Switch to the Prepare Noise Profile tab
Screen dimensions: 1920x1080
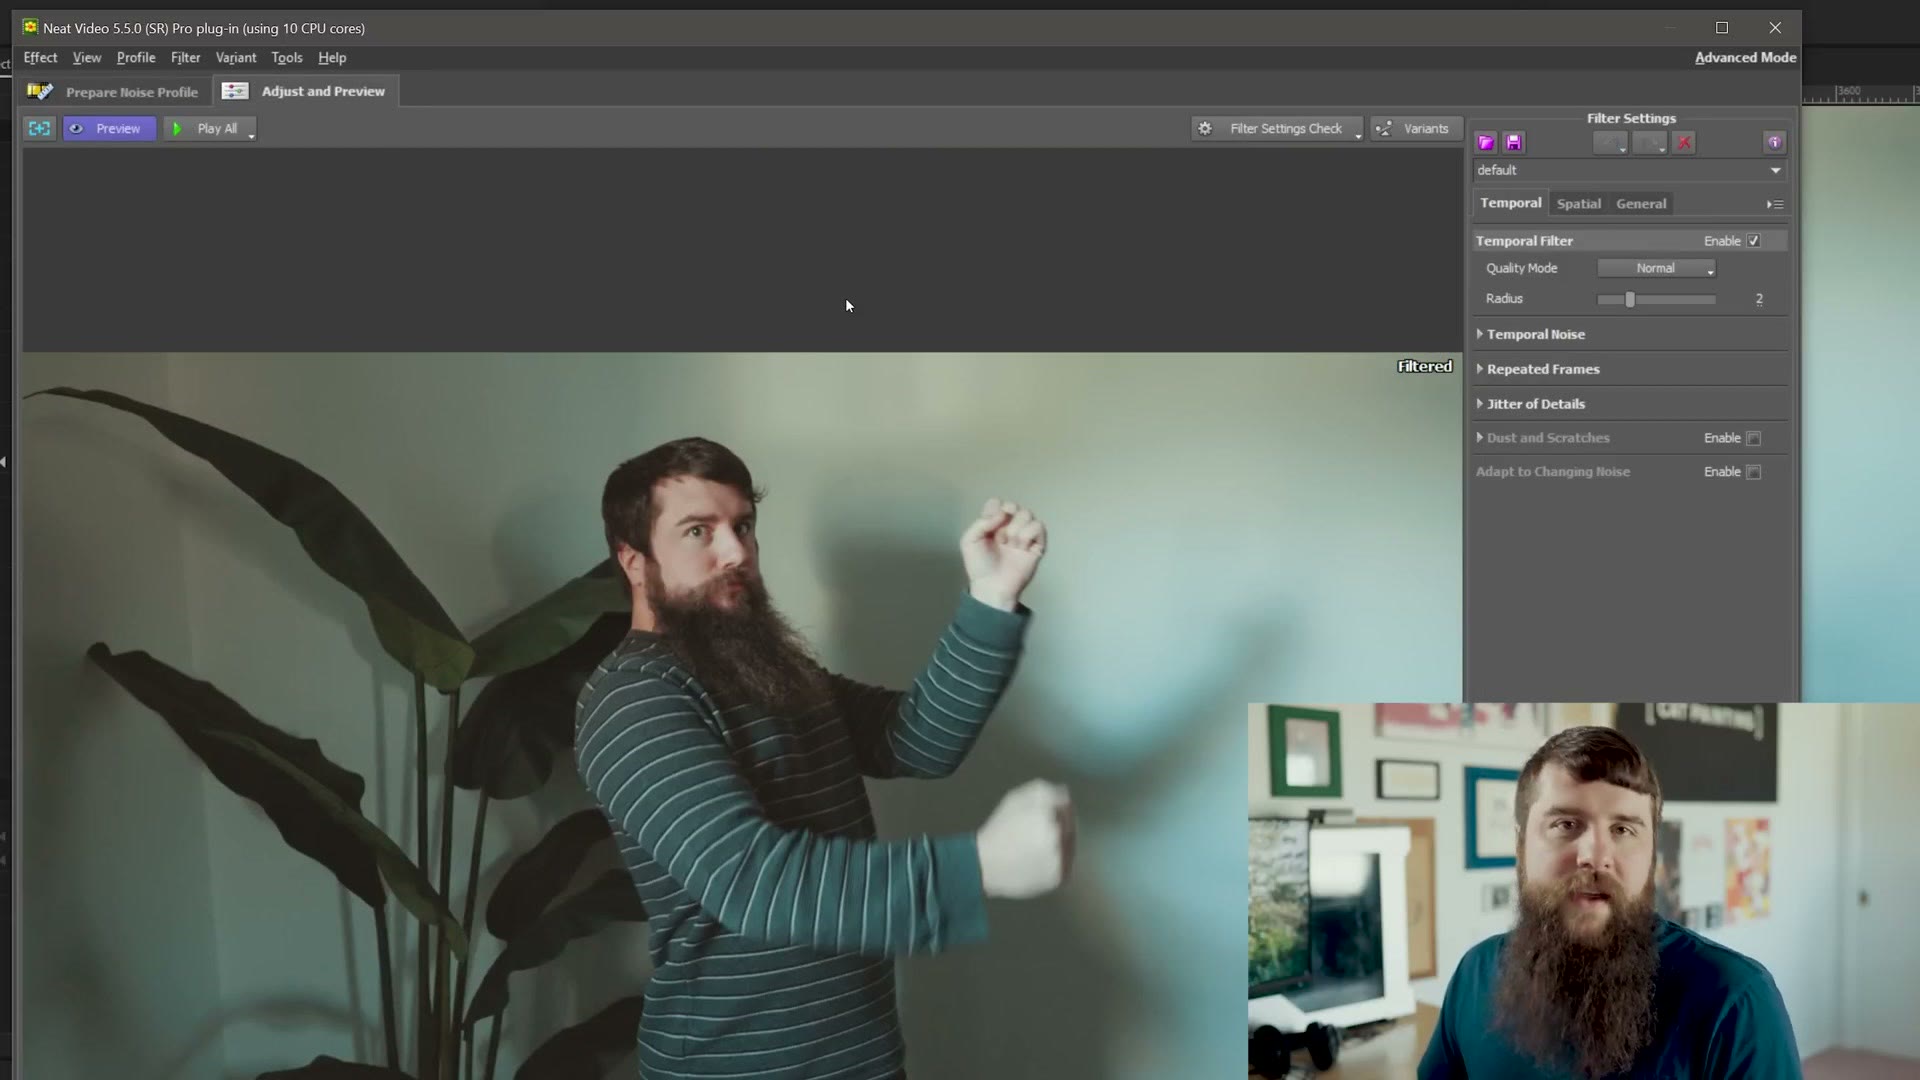tap(116, 92)
